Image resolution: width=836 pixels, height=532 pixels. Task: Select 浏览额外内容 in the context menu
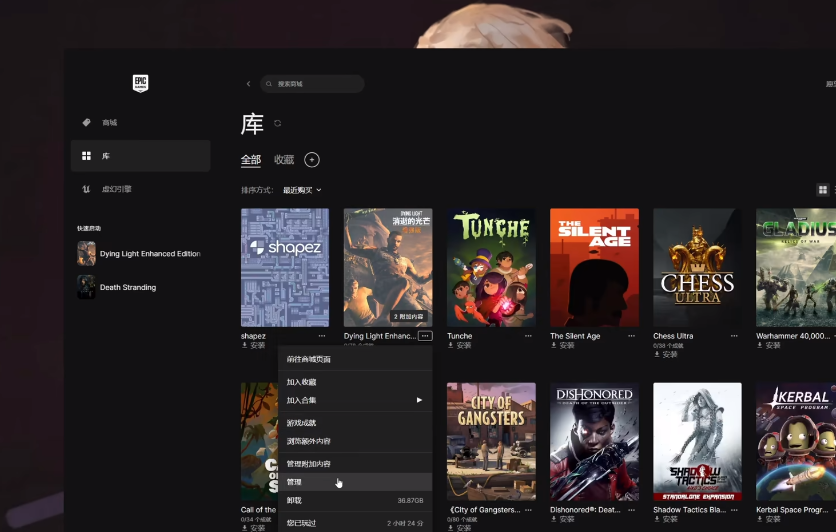tap(355, 441)
